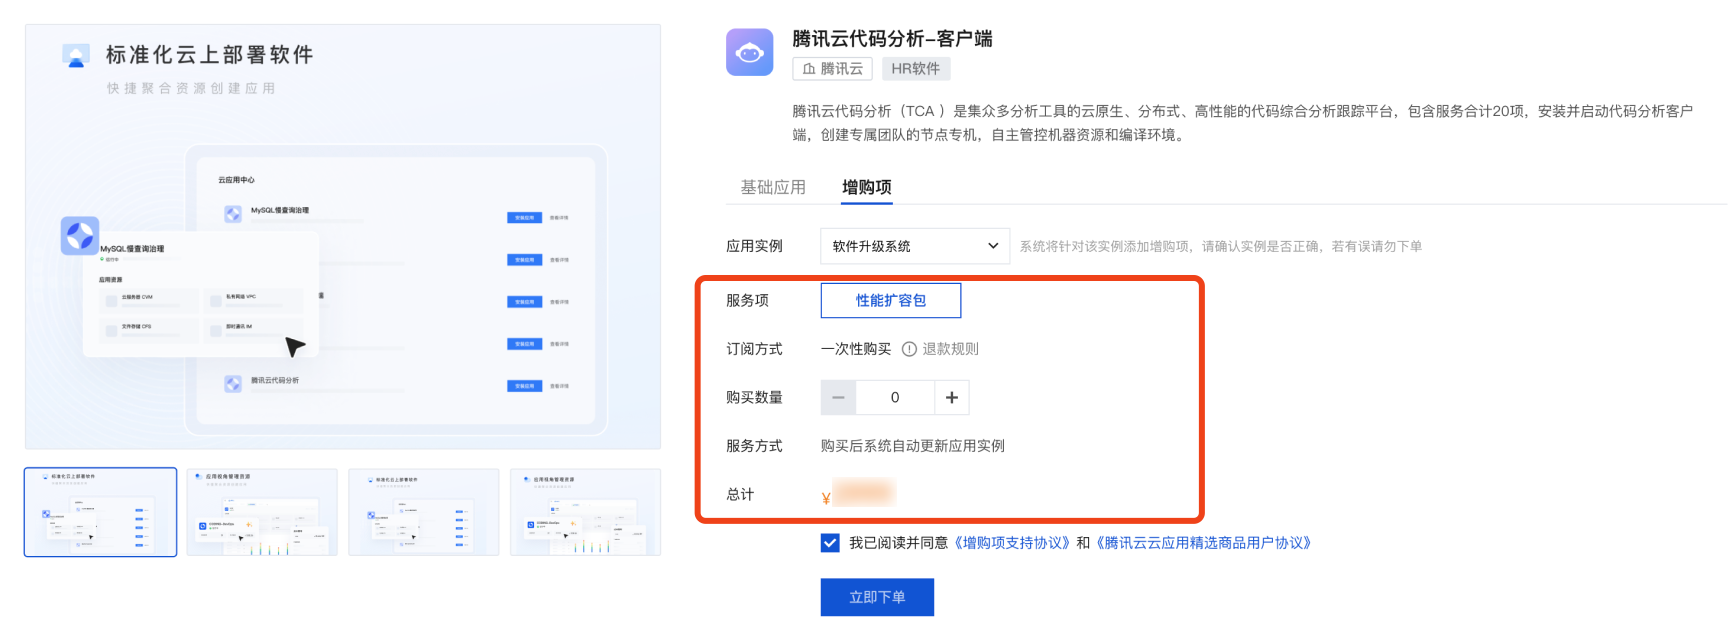Click the hint text starting 系统将针对该实例添加增购项
The height and width of the screenshot is (630, 1732).
pyautogui.click(x=1220, y=246)
